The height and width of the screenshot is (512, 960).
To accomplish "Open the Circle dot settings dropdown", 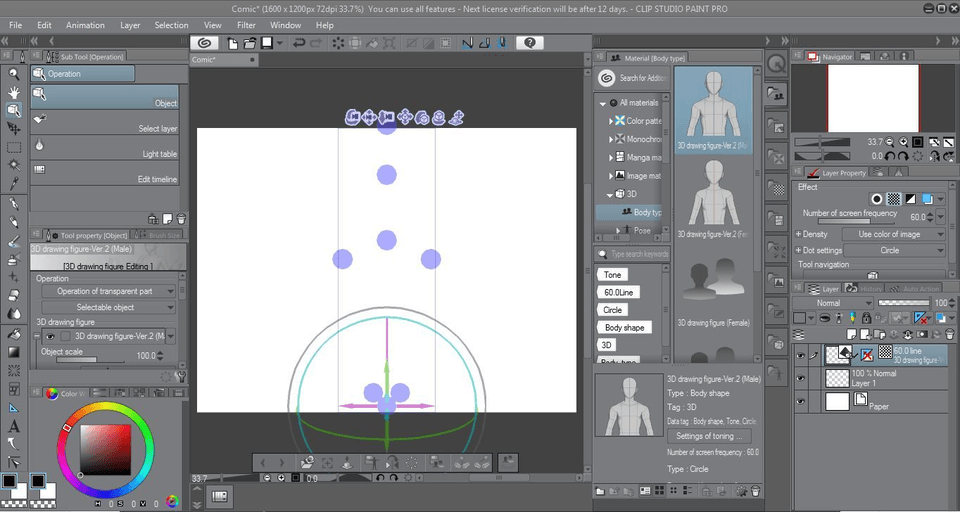I will coord(894,250).
